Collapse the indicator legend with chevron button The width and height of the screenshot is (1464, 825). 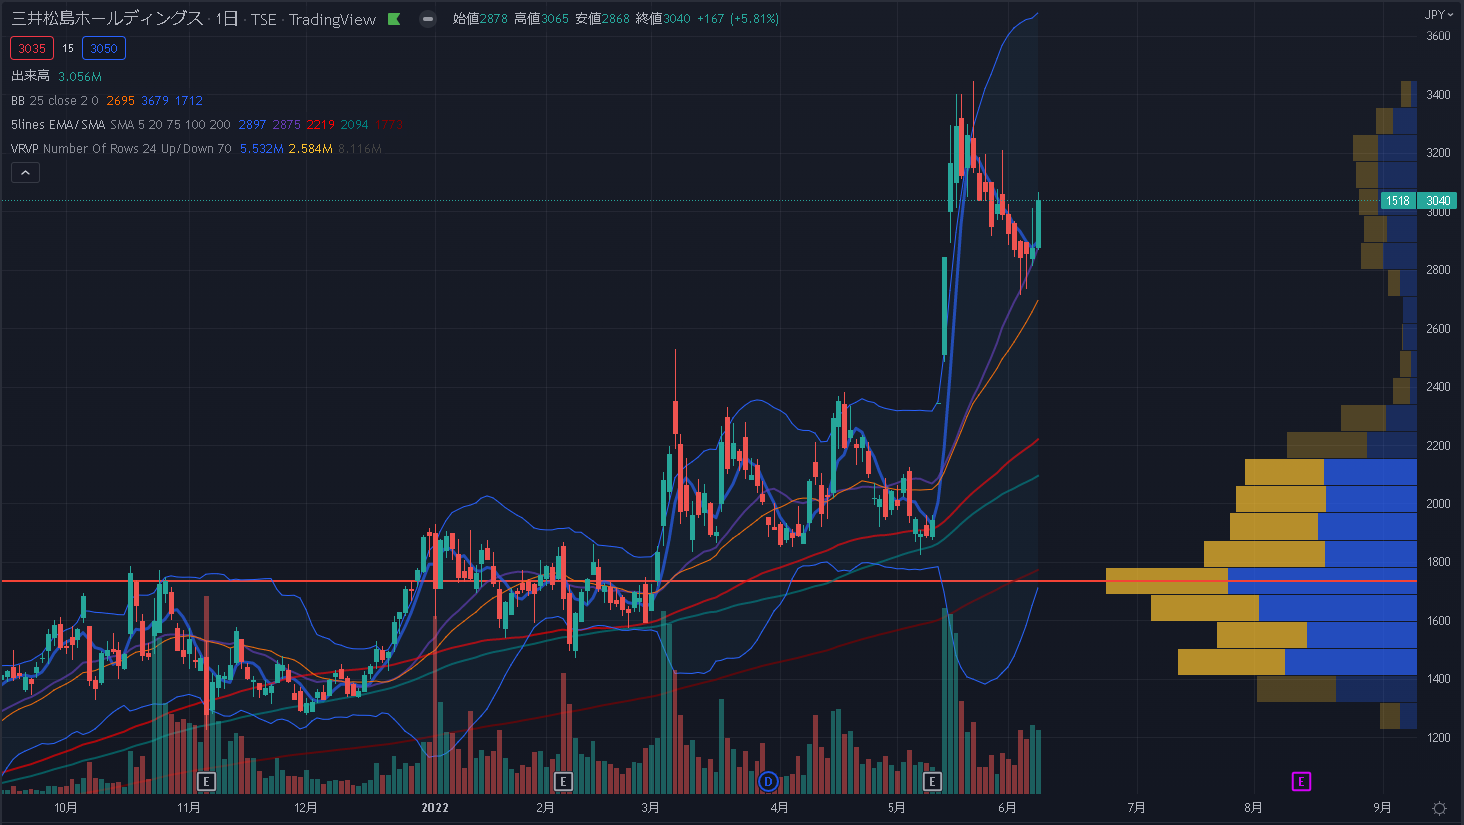pos(26,173)
